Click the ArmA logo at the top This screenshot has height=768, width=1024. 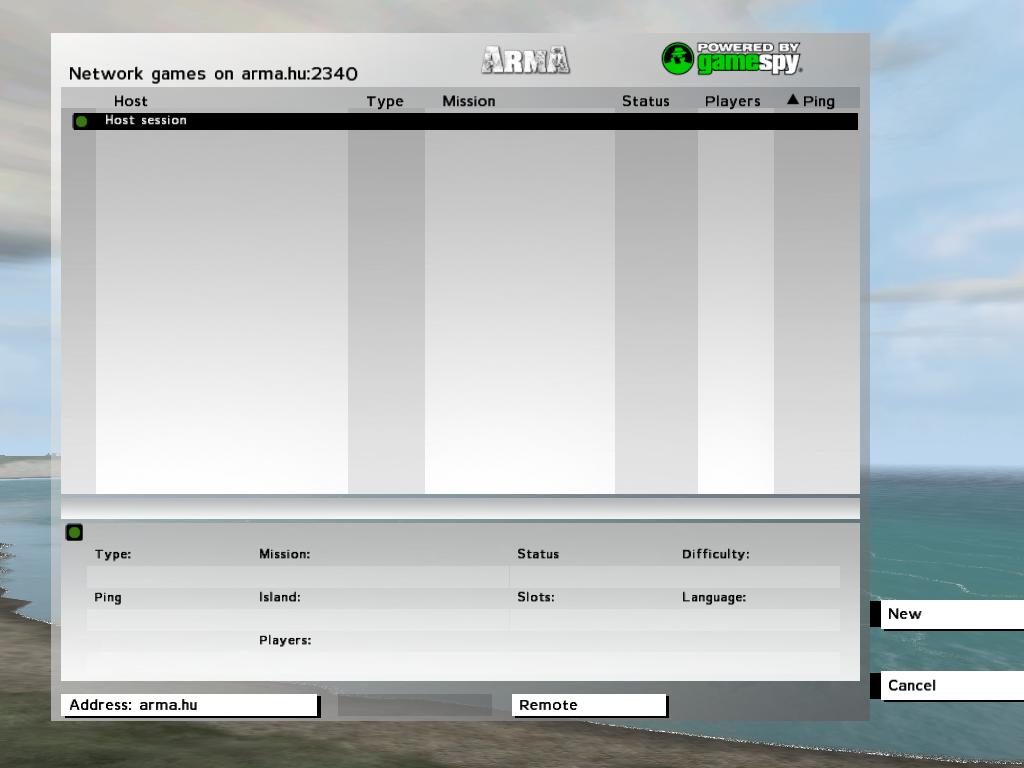(x=525, y=60)
